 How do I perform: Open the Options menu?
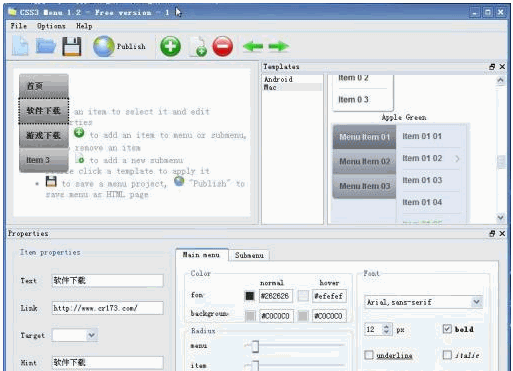[x=51, y=26]
